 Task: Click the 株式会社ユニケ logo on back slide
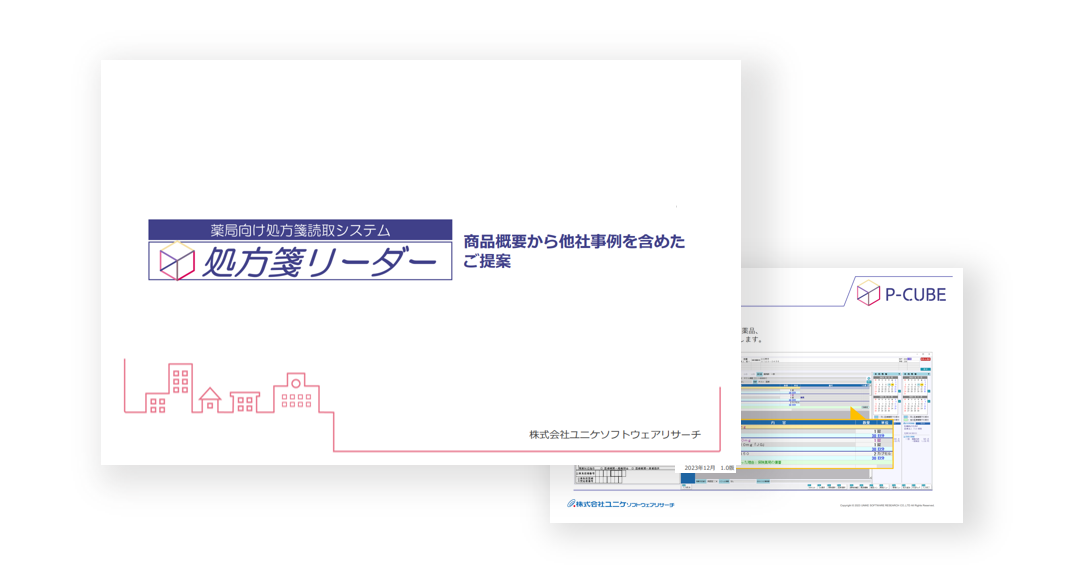tap(621, 504)
